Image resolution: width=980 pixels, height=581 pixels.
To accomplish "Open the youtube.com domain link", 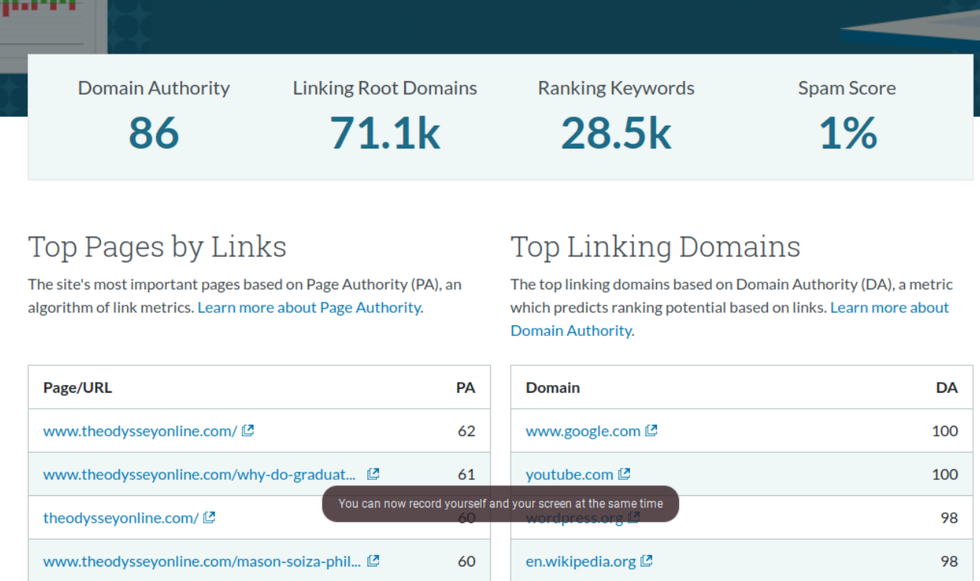I will point(569,474).
